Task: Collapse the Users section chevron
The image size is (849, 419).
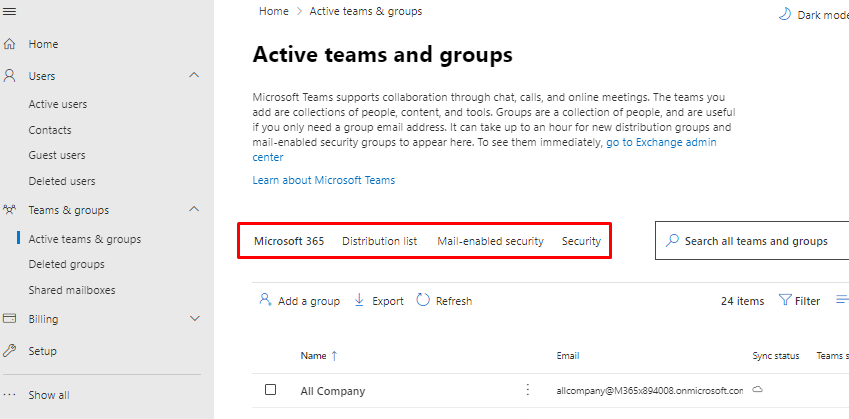Action: coord(194,75)
